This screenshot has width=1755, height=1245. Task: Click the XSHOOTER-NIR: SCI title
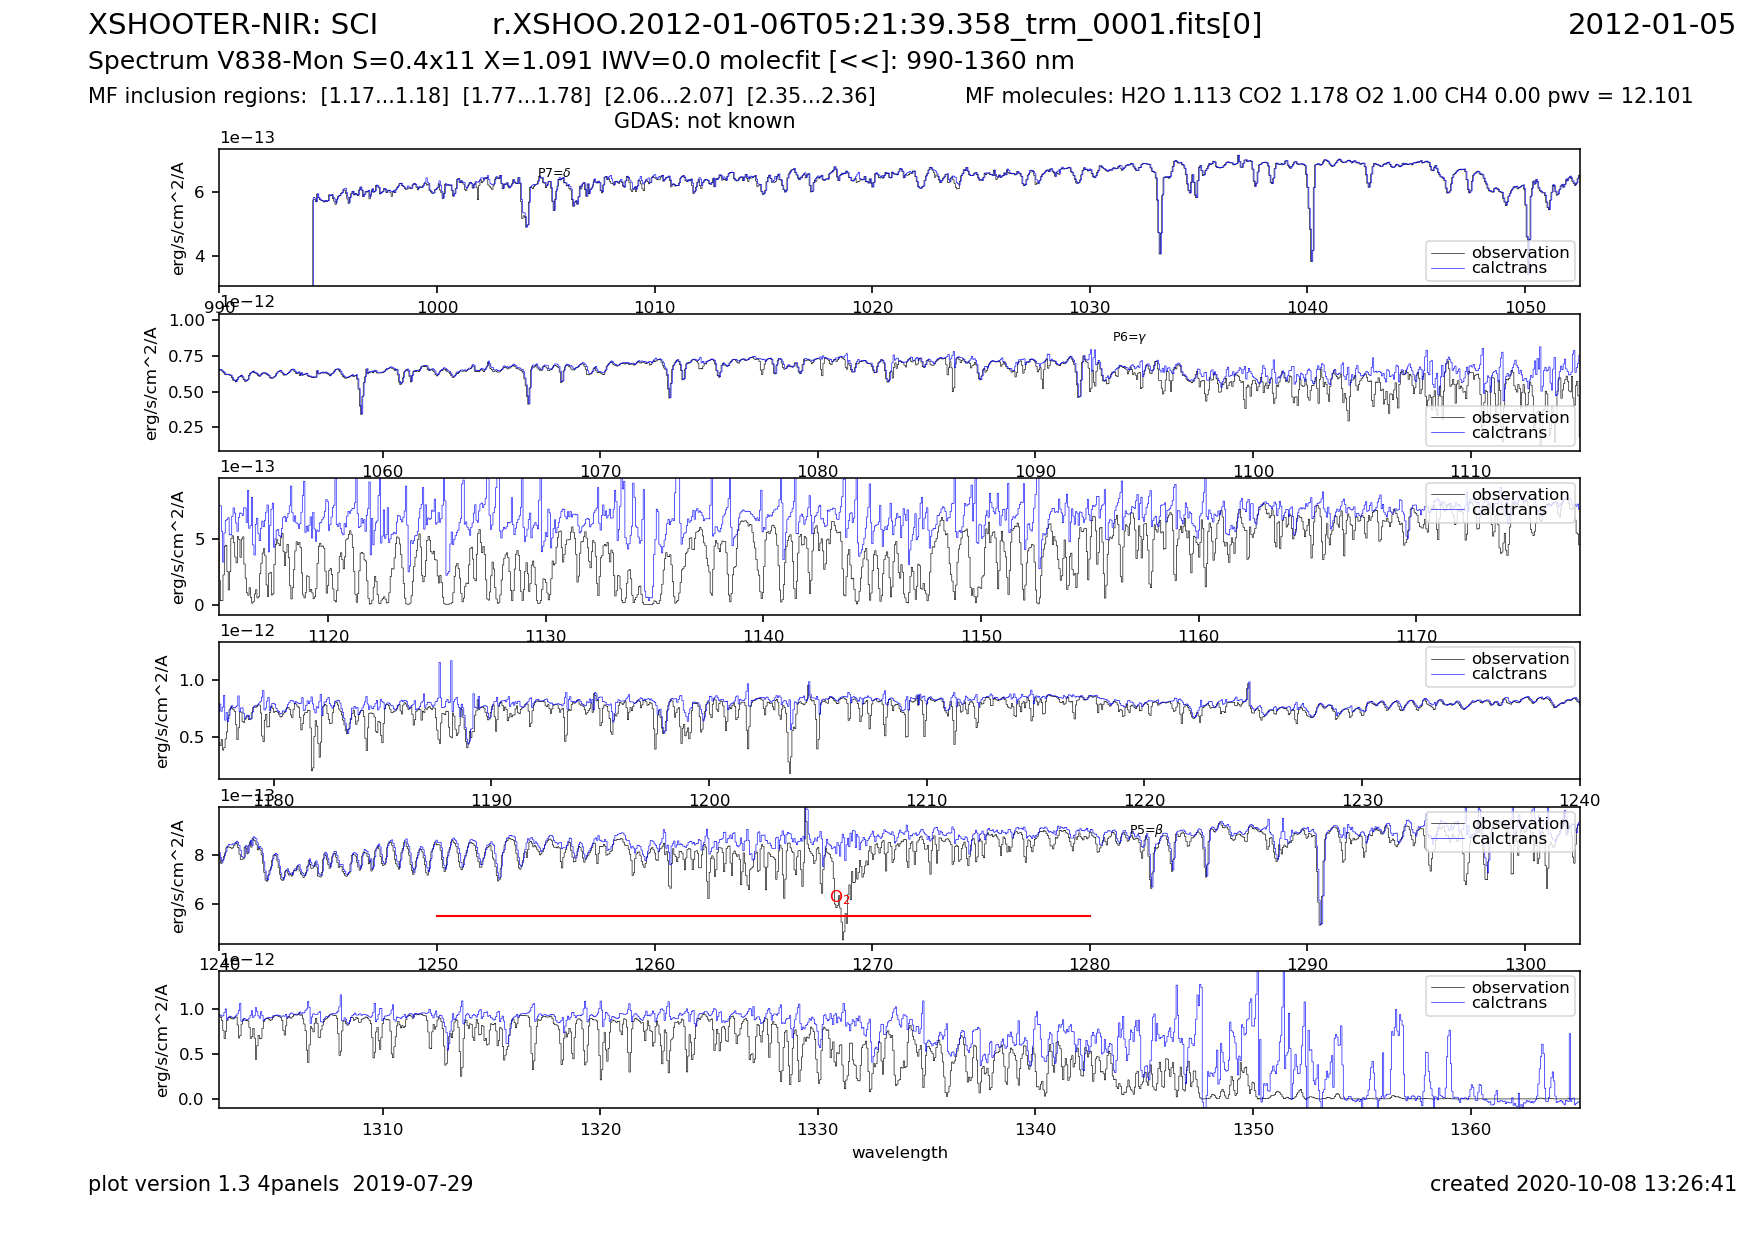pyautogui.click(x=233, y=25)
